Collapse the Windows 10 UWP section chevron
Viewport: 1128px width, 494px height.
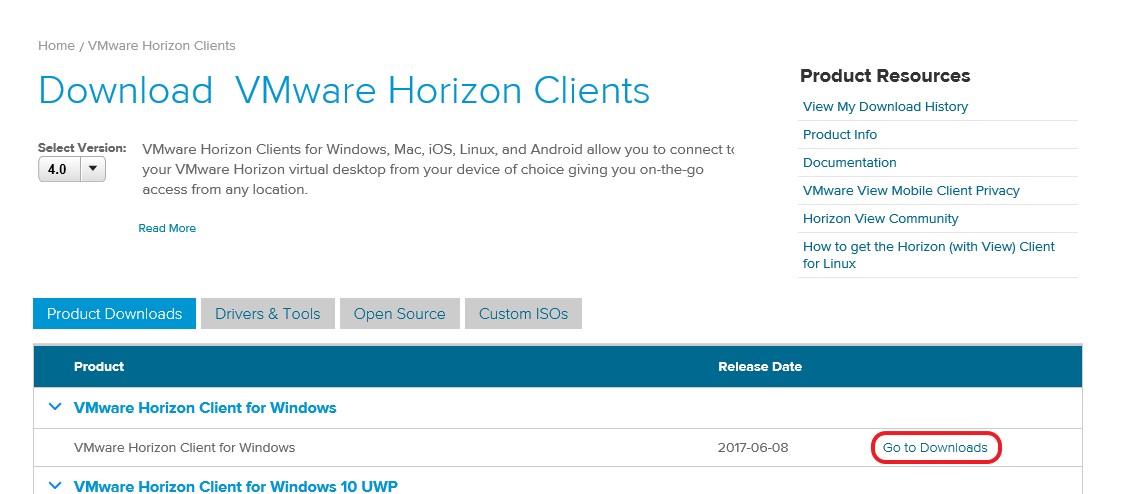(55, 486)
